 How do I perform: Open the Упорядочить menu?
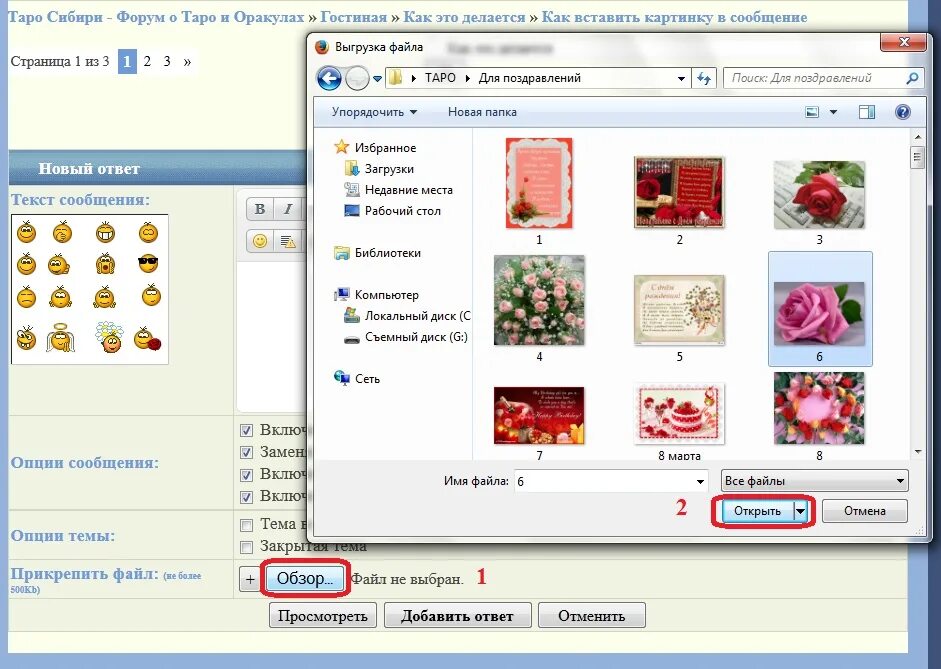click(374, 112)
